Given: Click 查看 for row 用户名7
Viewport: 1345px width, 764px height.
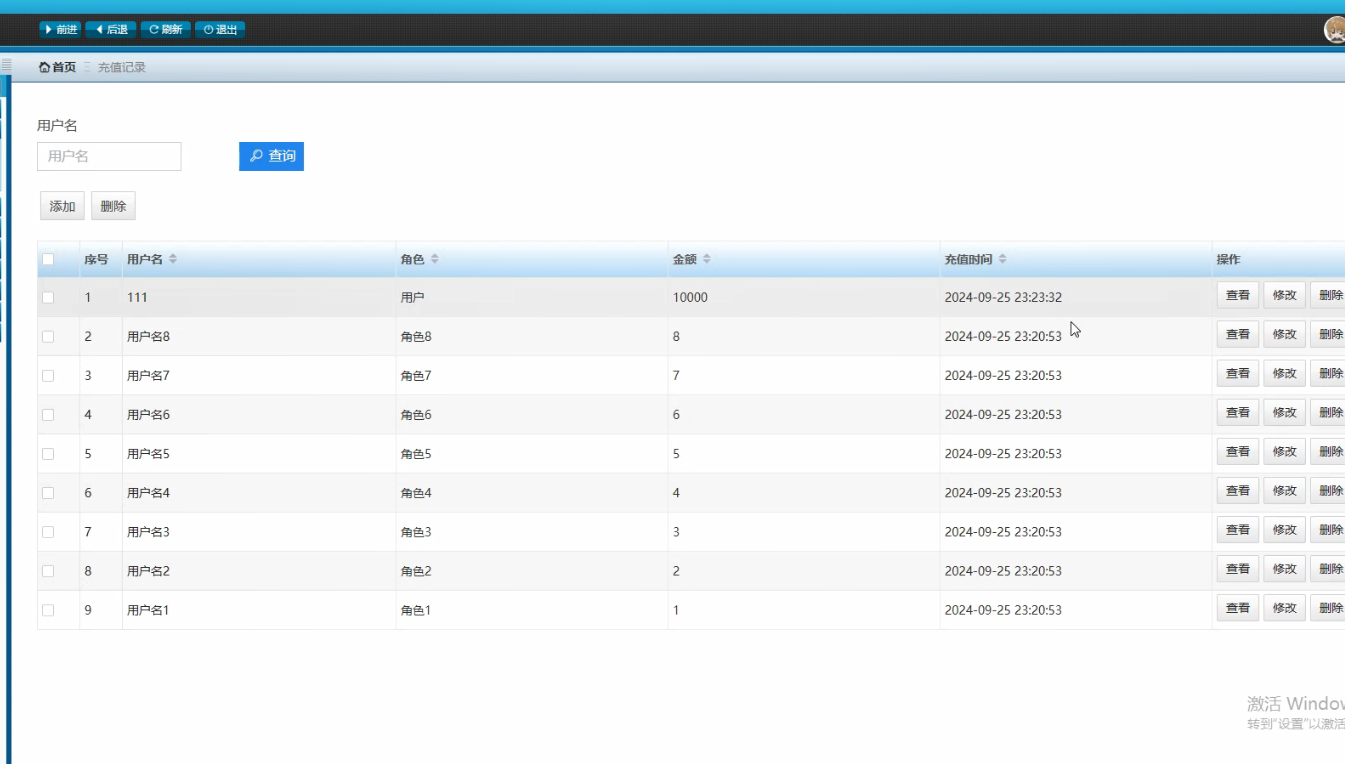Looking at the screenshot, I should (x=1238, y=373).
